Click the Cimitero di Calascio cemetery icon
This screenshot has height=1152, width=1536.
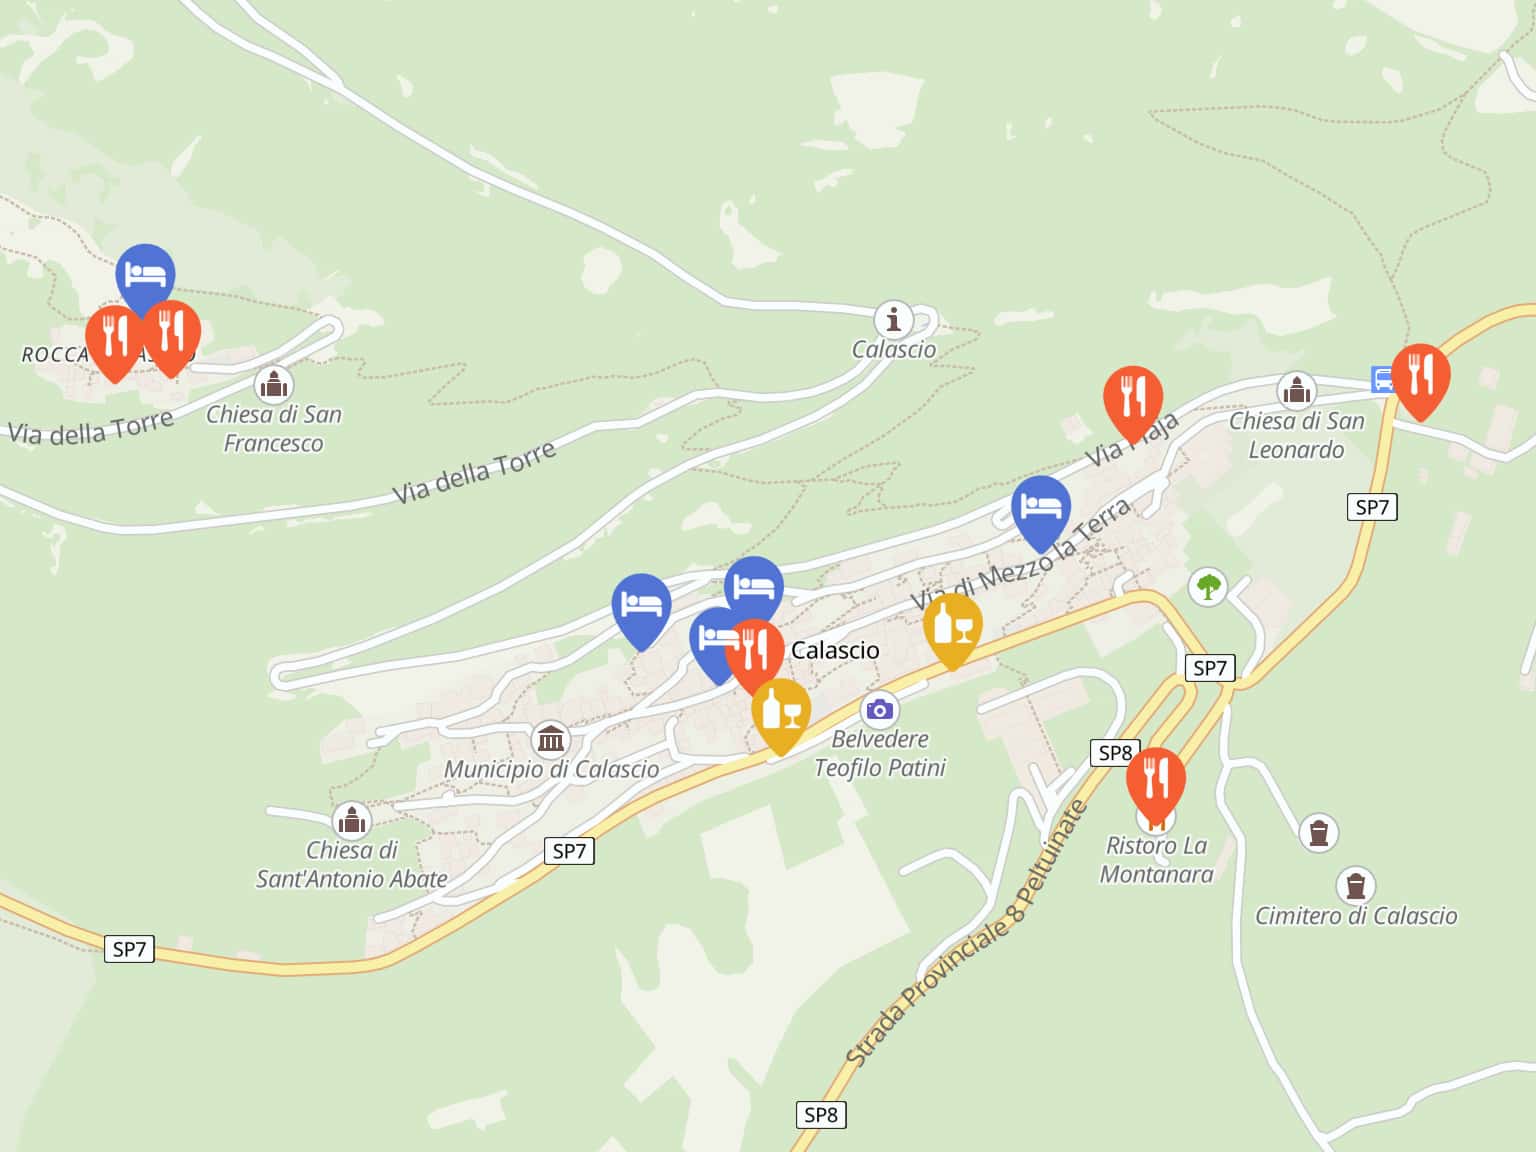click(x=1355, y=886)
